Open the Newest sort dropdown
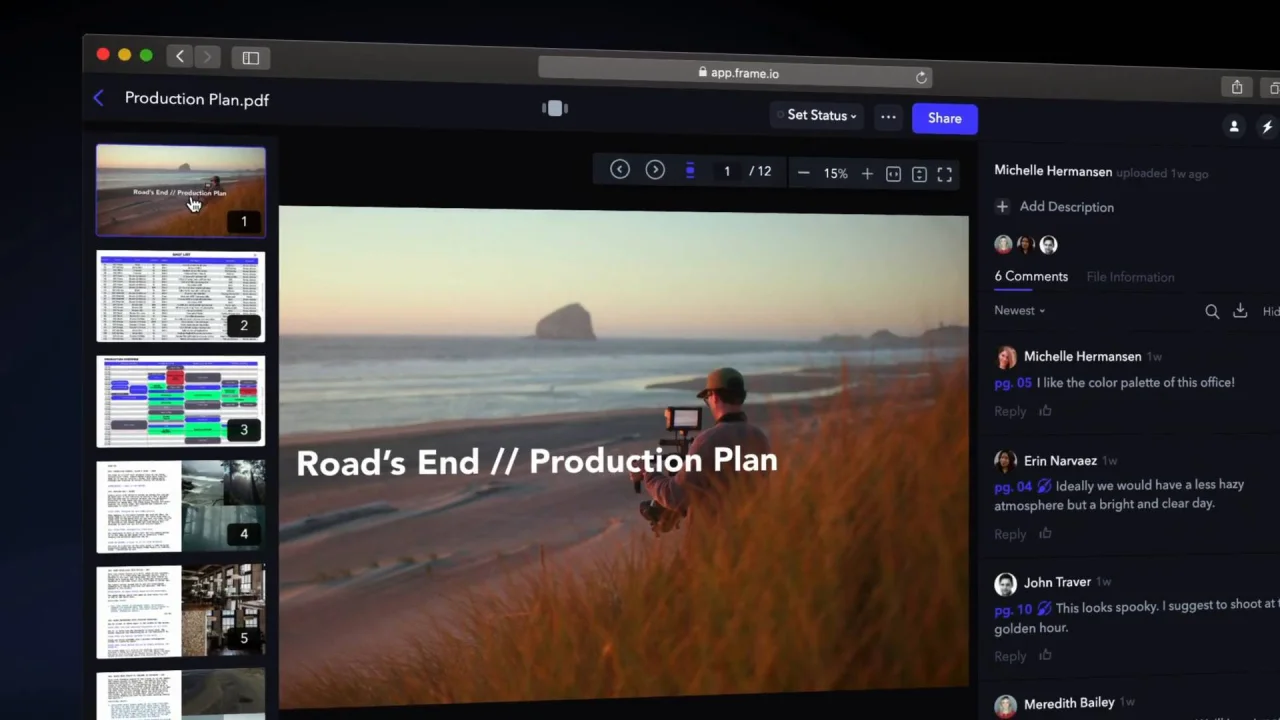 pos(1019,311)
